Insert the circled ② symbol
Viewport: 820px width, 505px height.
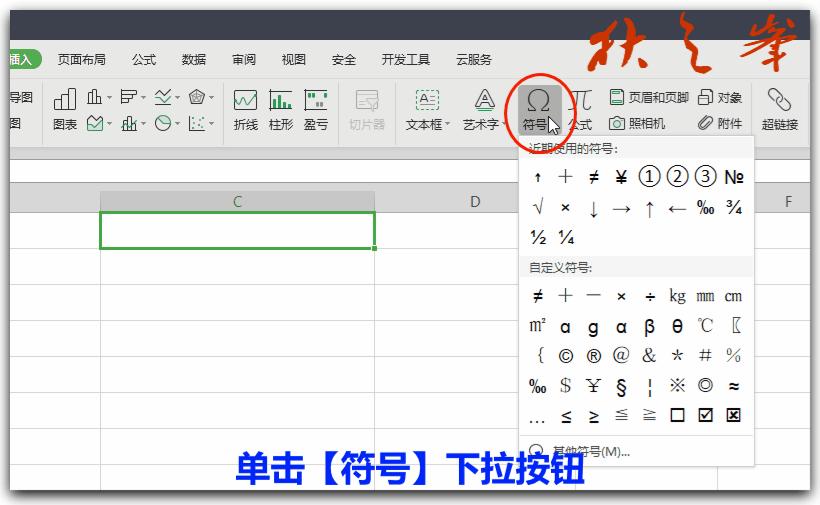(677, 177)
